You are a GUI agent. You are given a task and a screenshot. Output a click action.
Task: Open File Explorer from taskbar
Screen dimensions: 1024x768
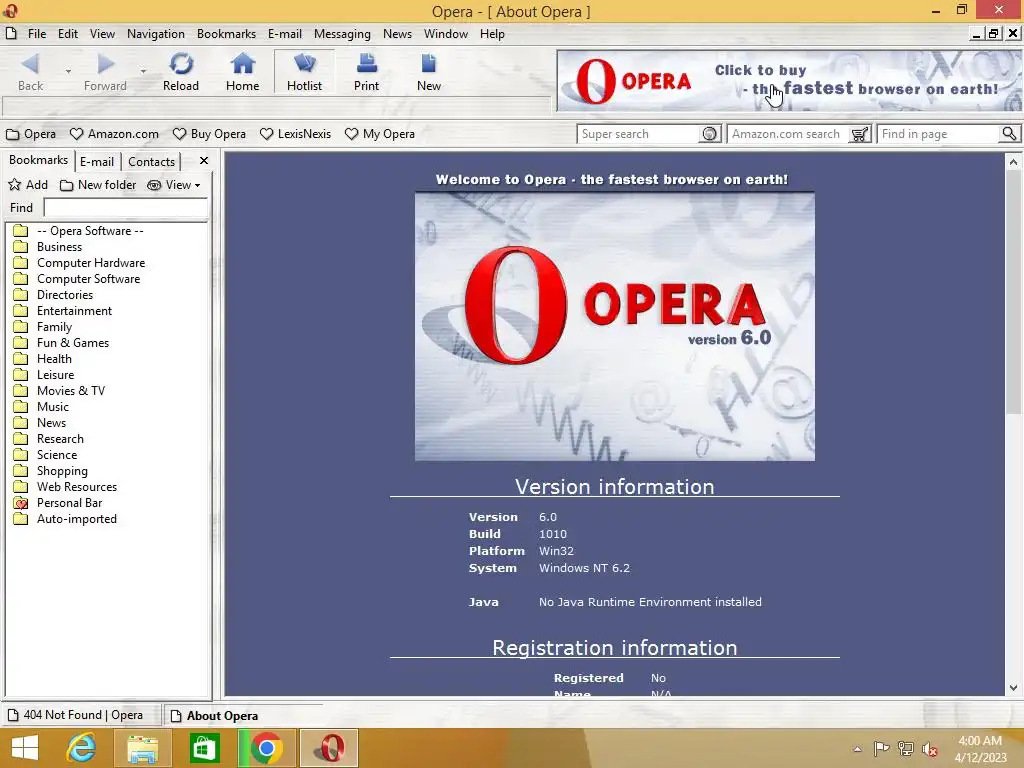click(142, 748)
